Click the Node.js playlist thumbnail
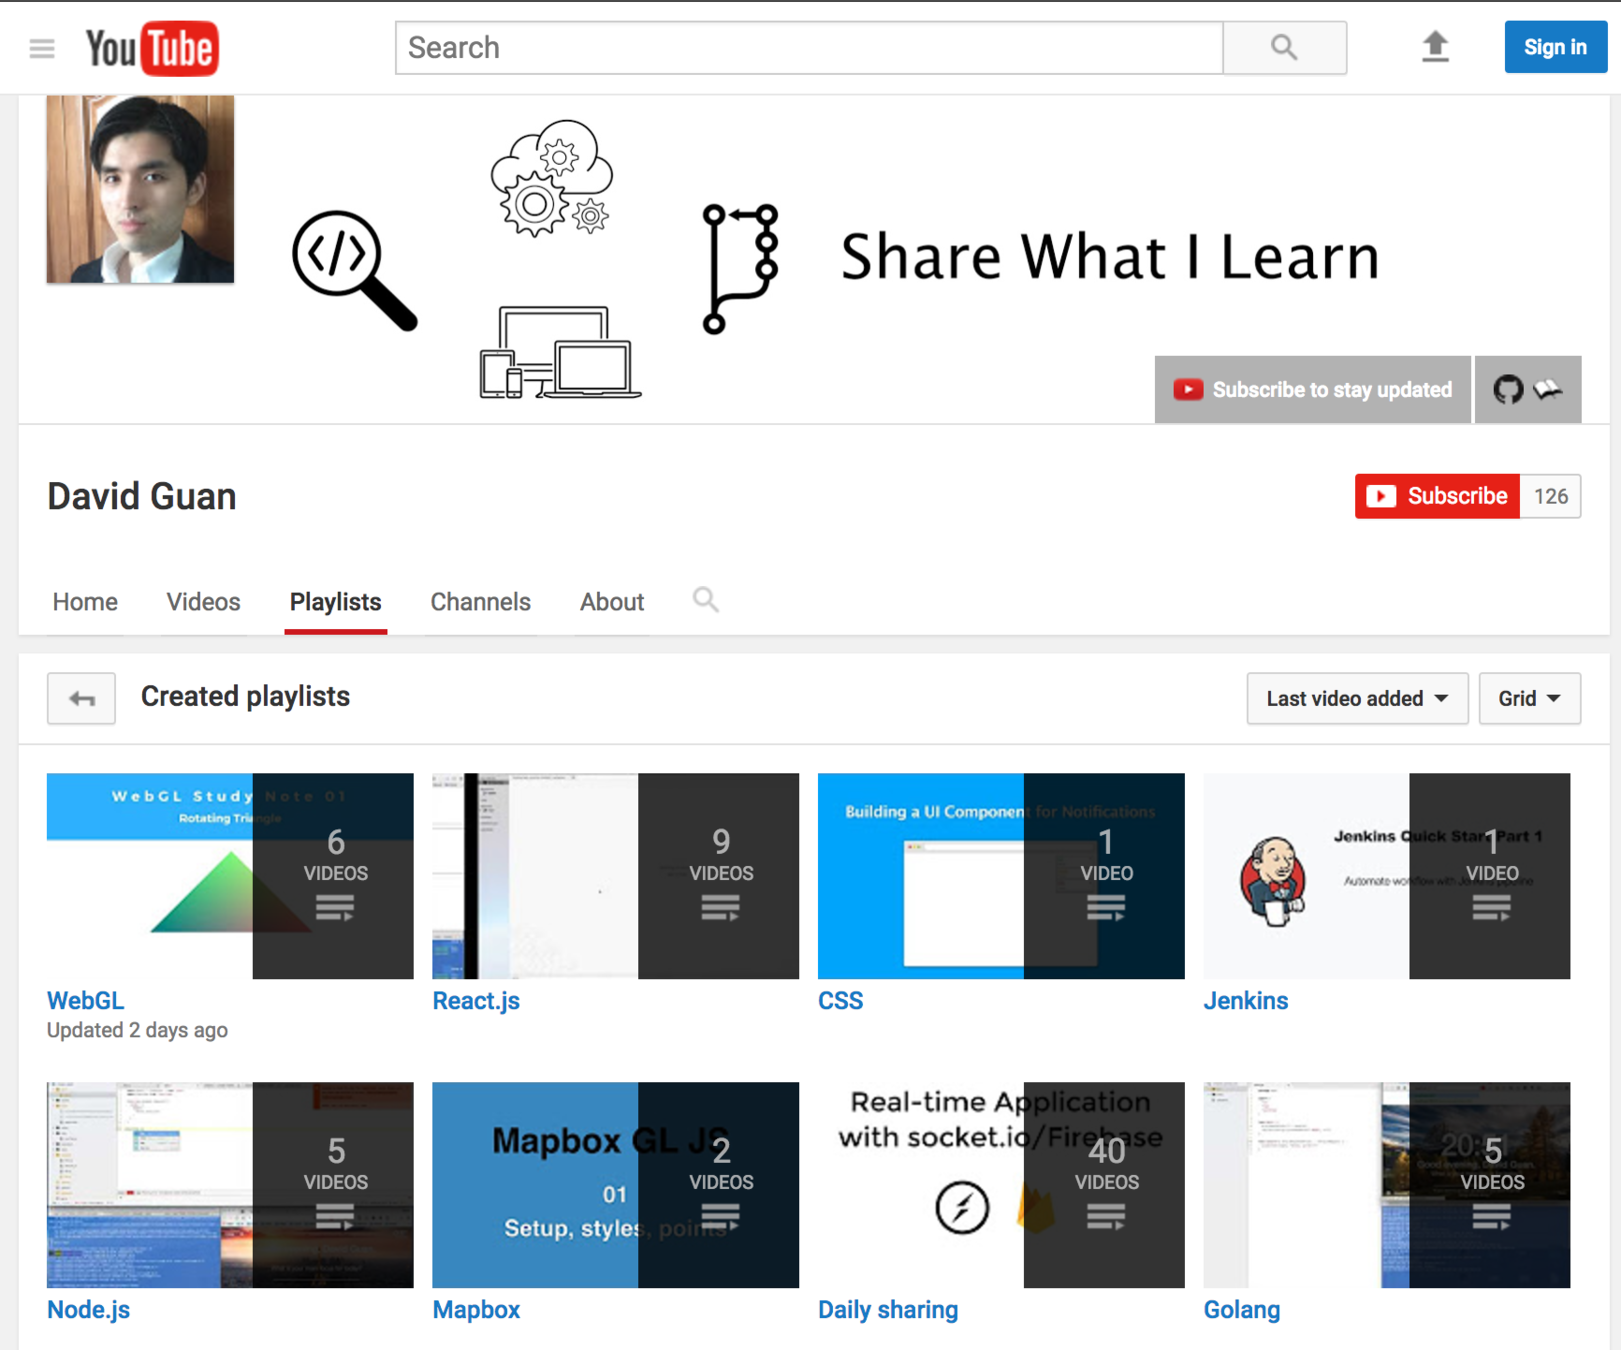 tap(230, 1185)
